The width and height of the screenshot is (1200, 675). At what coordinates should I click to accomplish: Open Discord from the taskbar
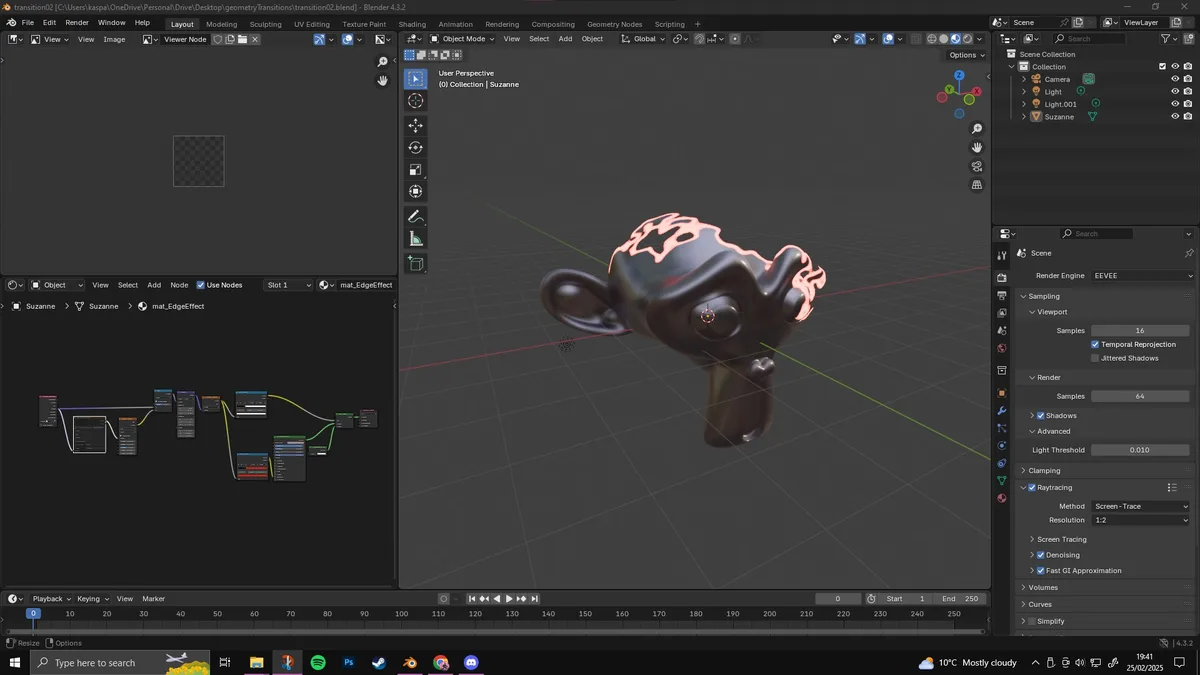[x=472, y=662]
